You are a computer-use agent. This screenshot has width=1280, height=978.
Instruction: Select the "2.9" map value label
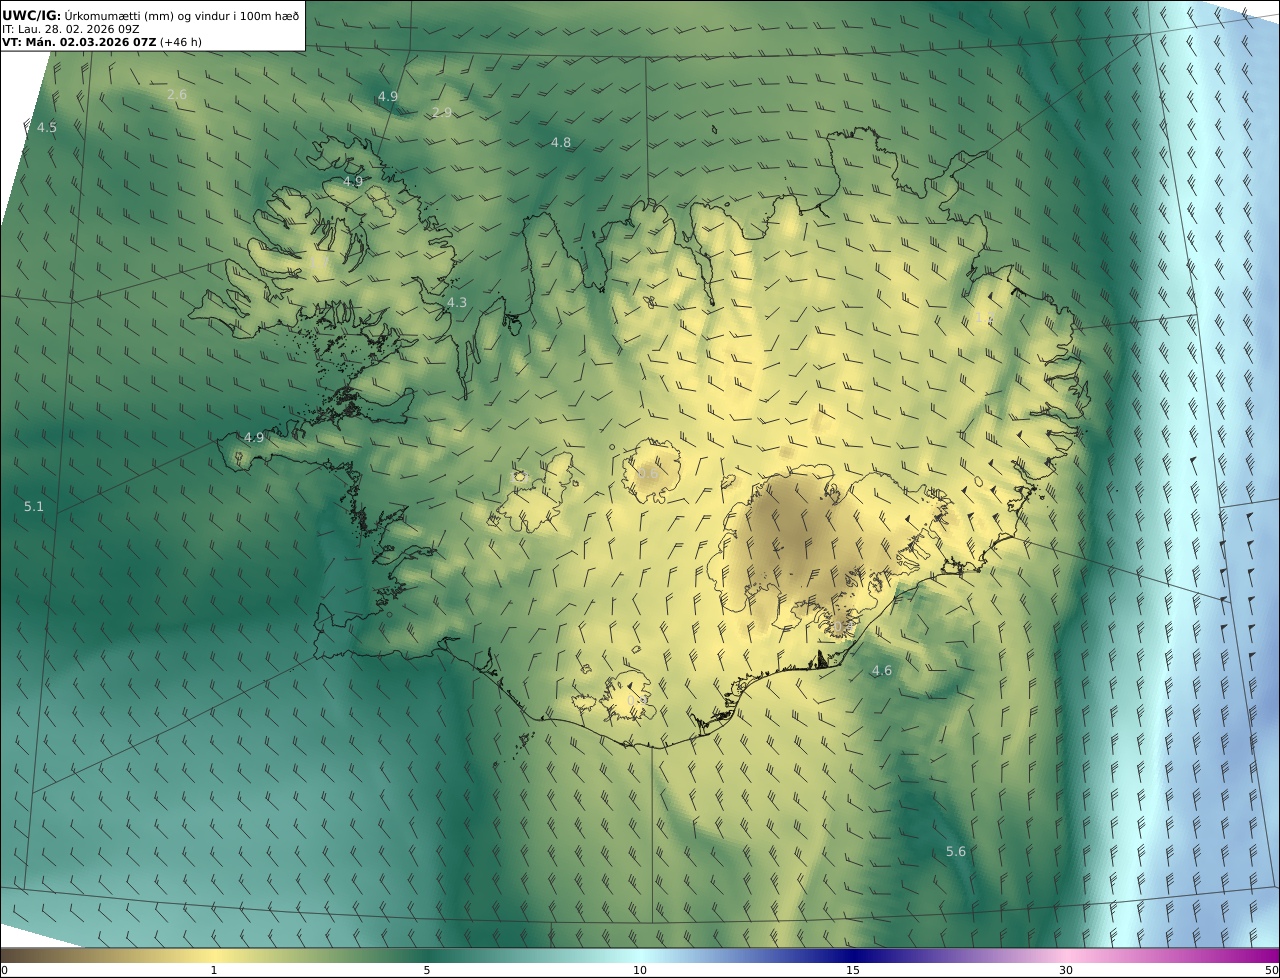tap(442, 112)
